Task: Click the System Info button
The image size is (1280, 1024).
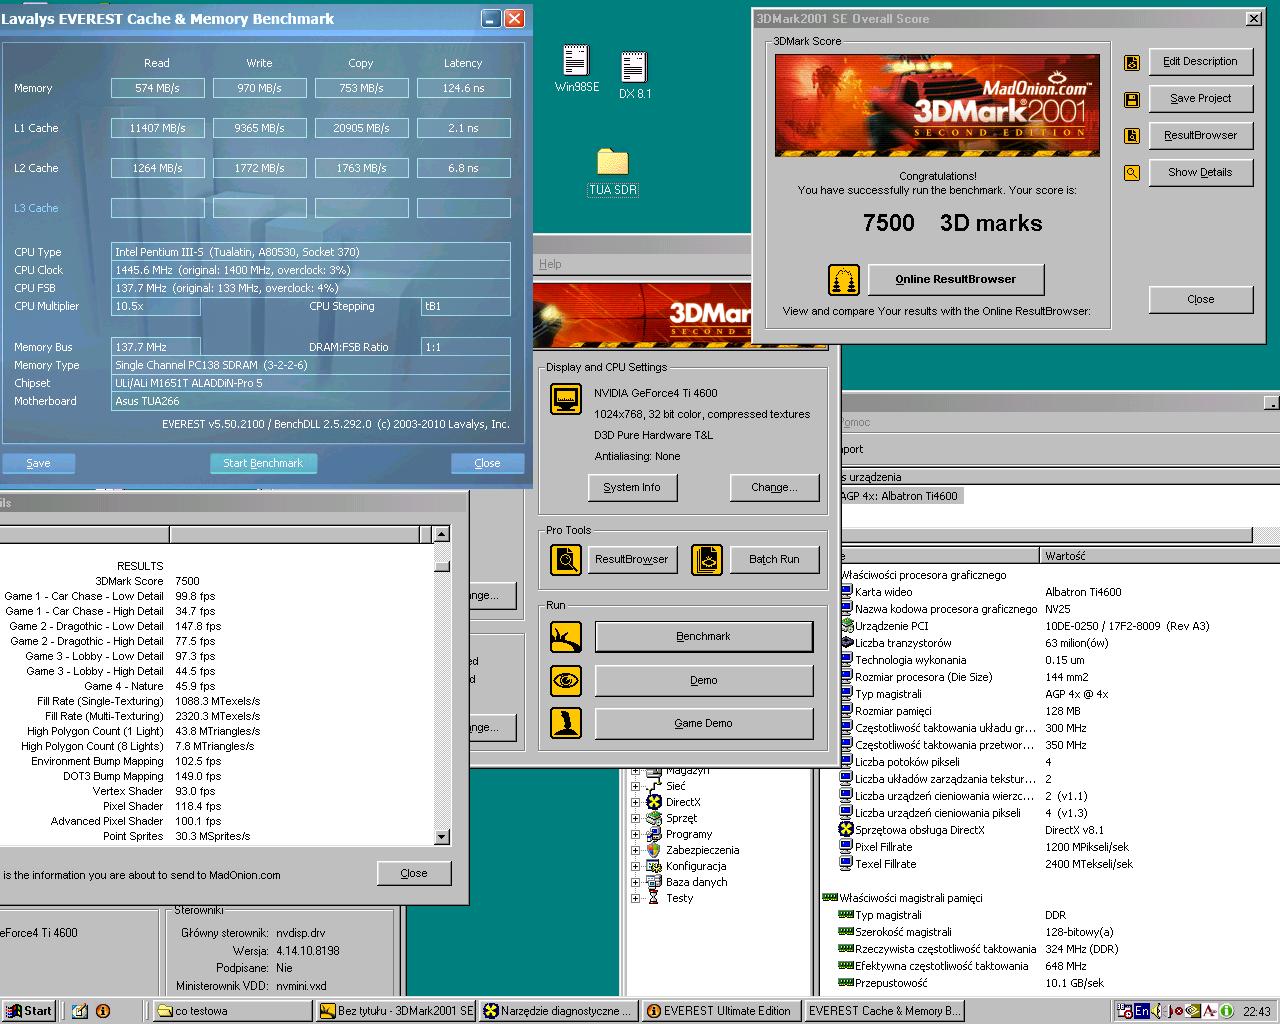Action: (632, 487)
